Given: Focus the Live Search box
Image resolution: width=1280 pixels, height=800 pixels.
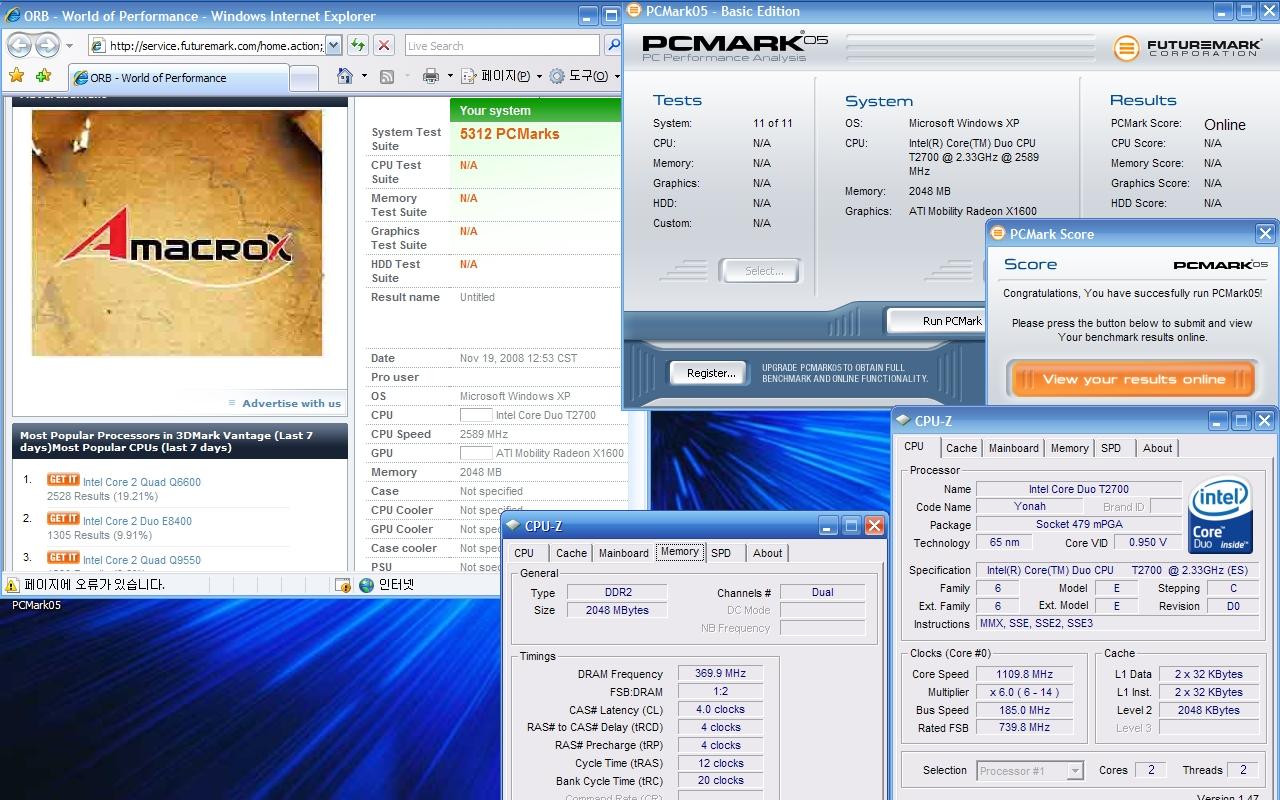Looking at the screenshot, I should [x=501, y=46].
